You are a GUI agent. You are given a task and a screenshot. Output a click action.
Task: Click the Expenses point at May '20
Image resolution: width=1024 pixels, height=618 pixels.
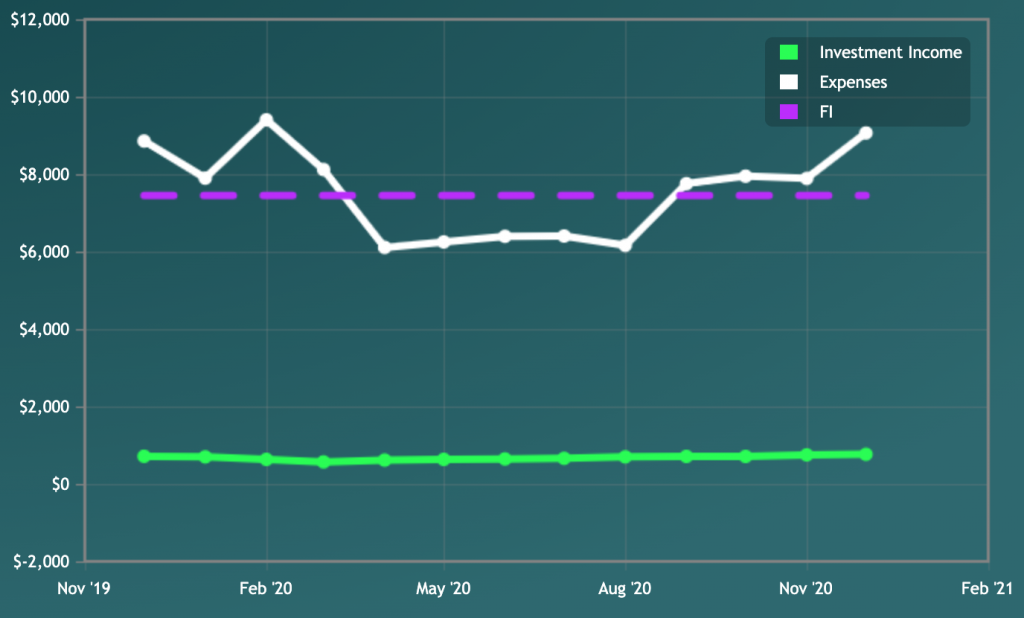coord(444,242)
